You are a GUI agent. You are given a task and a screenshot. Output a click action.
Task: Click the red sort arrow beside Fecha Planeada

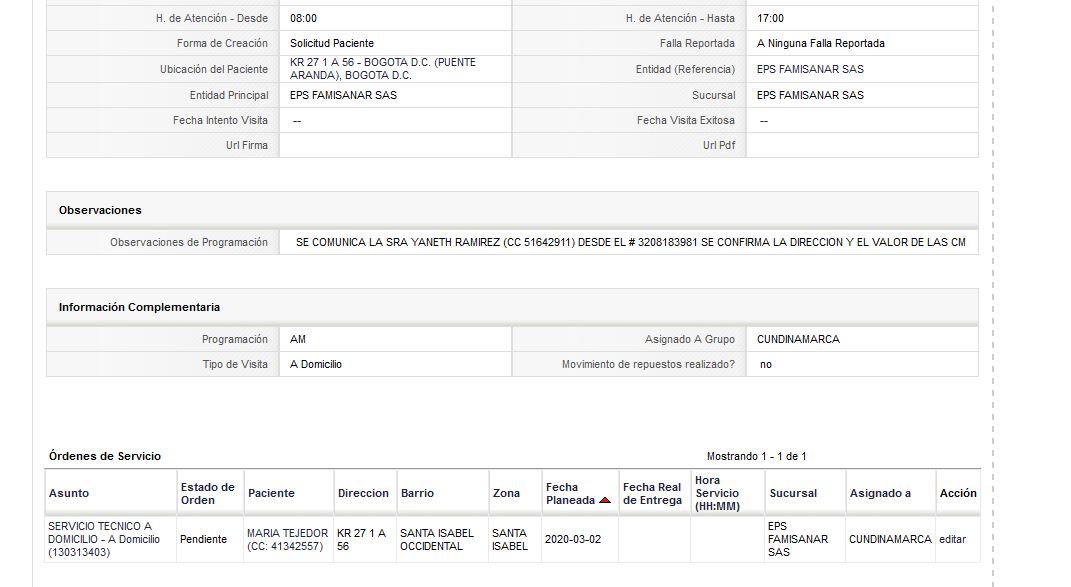(604, 500)
